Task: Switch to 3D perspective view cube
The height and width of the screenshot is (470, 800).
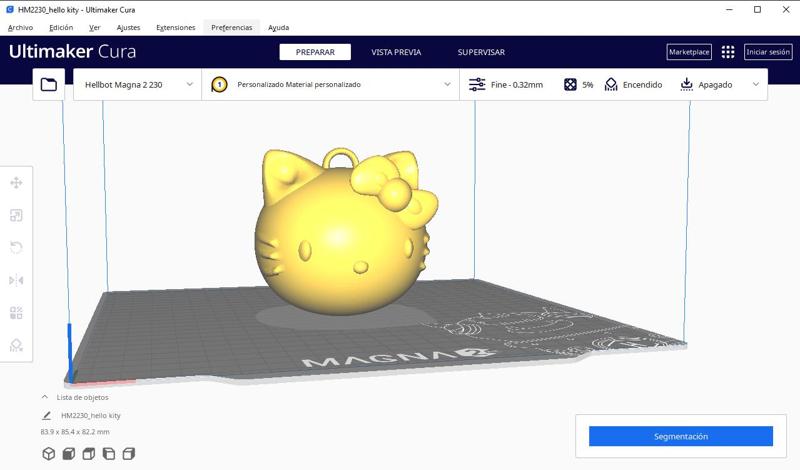Action: (48, 454)
